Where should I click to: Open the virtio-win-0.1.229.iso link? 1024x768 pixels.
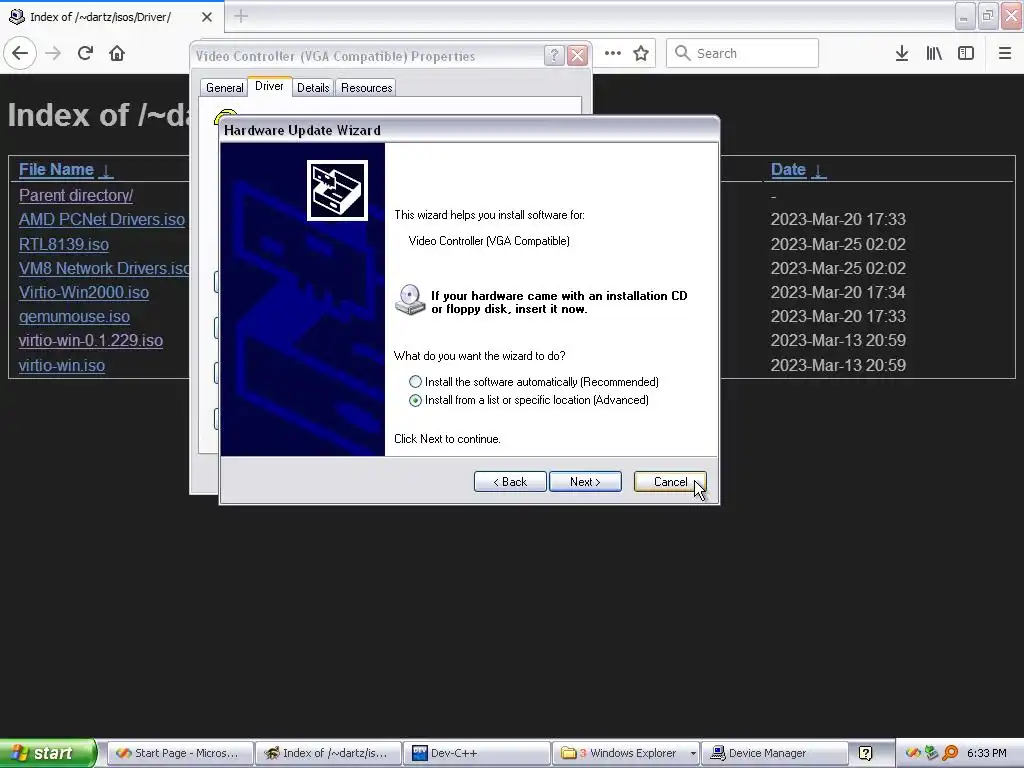click(x=91, y=341)
